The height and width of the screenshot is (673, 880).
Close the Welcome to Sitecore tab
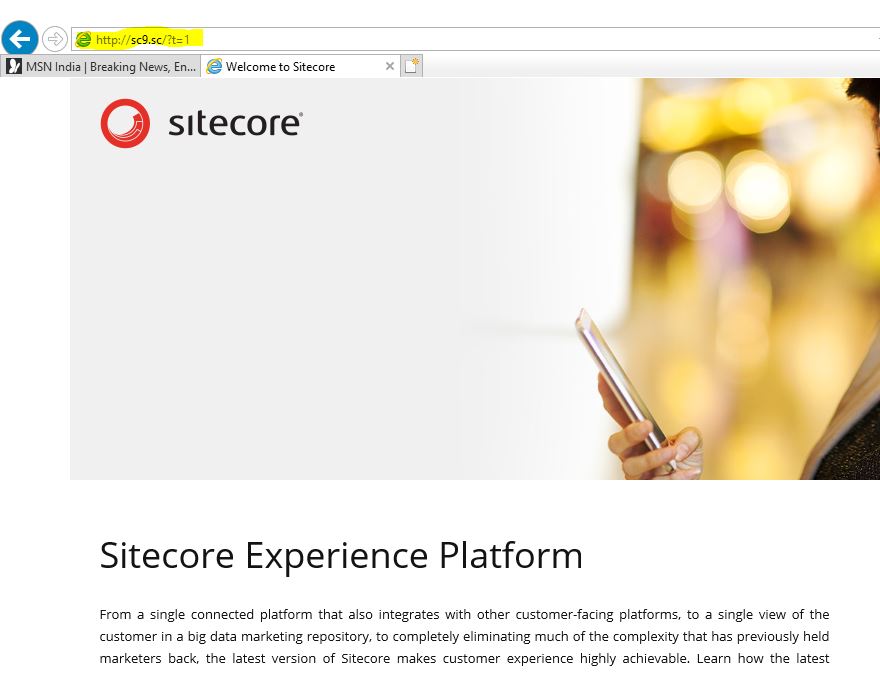coord(390,66)
